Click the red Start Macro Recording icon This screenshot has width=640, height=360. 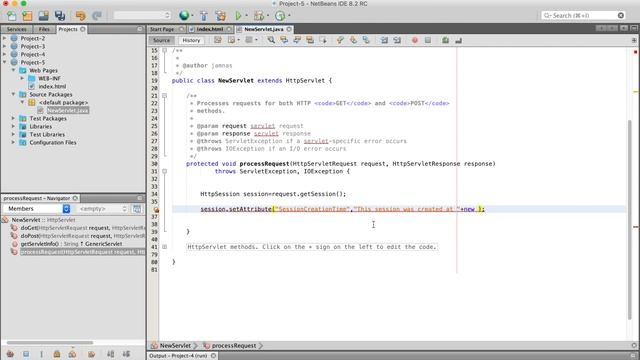pyautogui.click(x=415, y=40)
